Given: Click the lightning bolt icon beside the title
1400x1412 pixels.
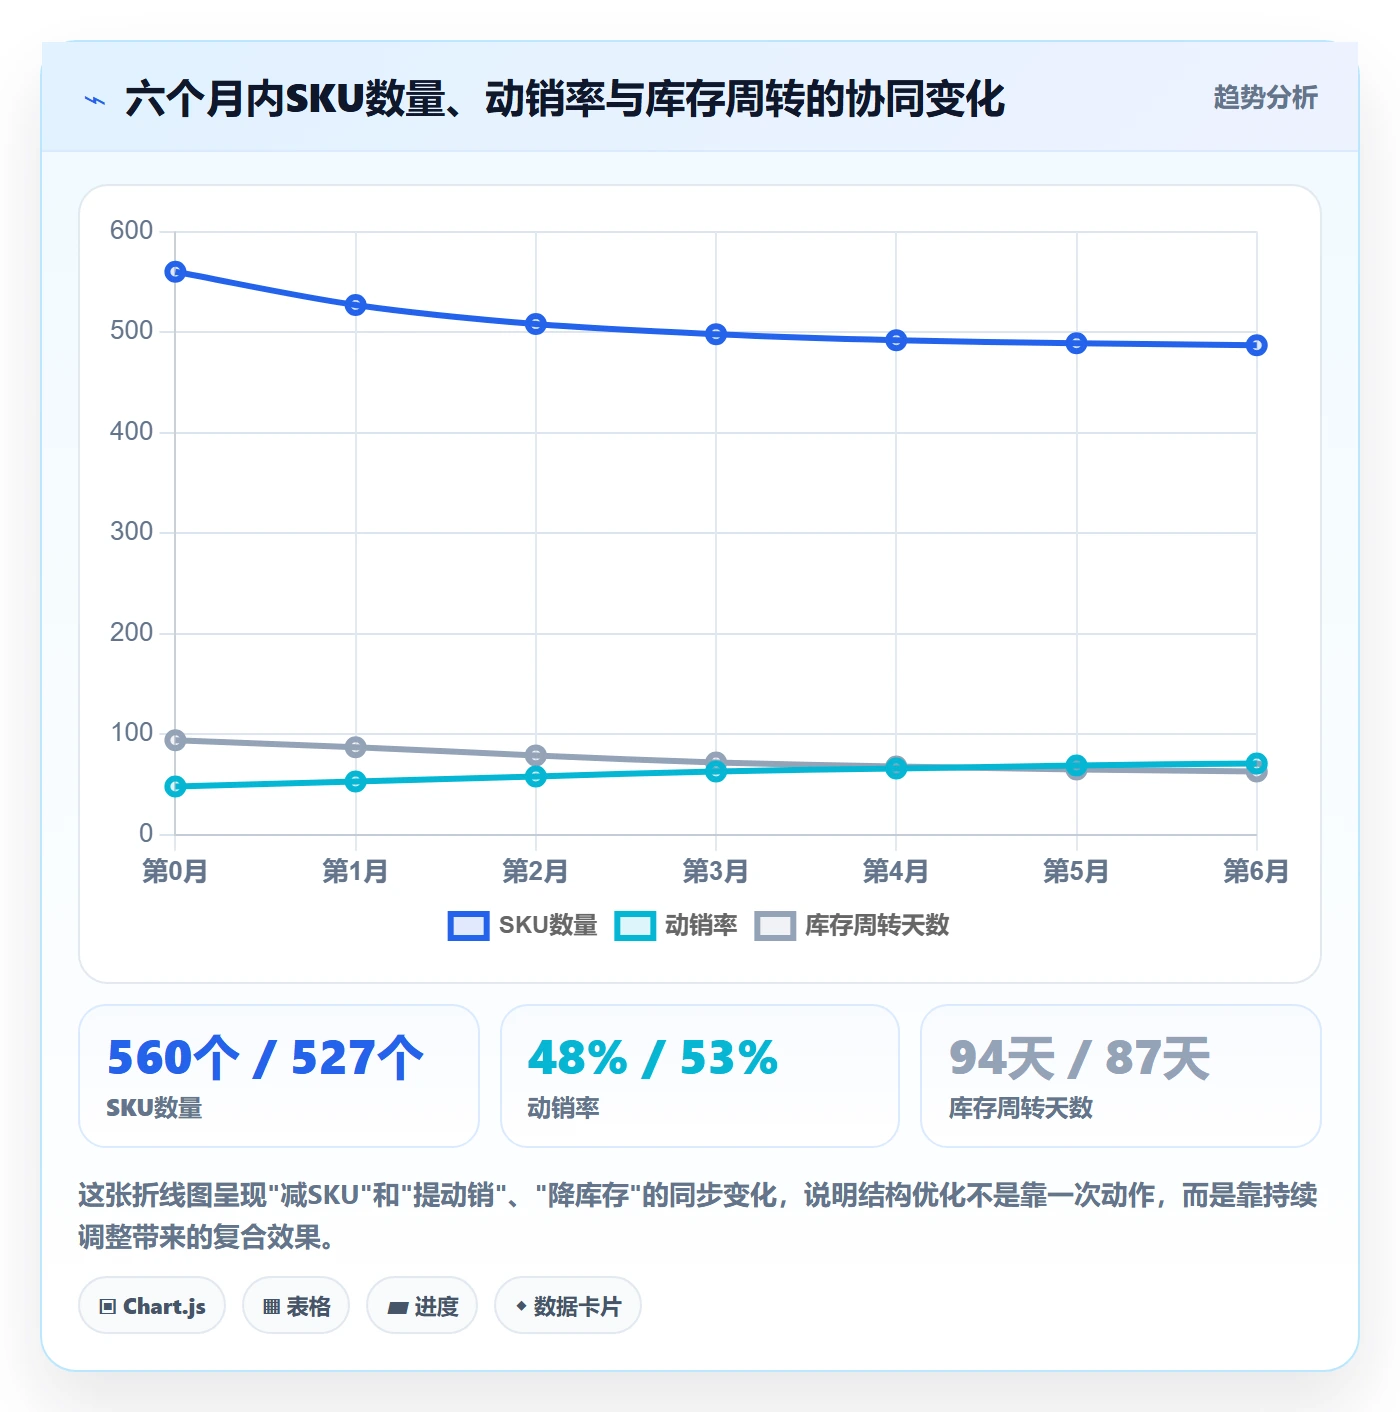Looking at the screenshot, I should (95, 100).
